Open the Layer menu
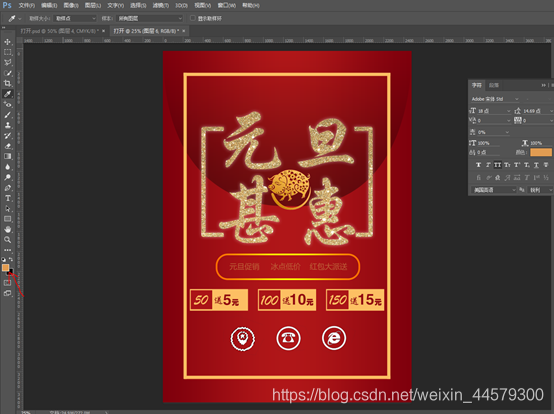554x414 pixels. click(93, 5)
